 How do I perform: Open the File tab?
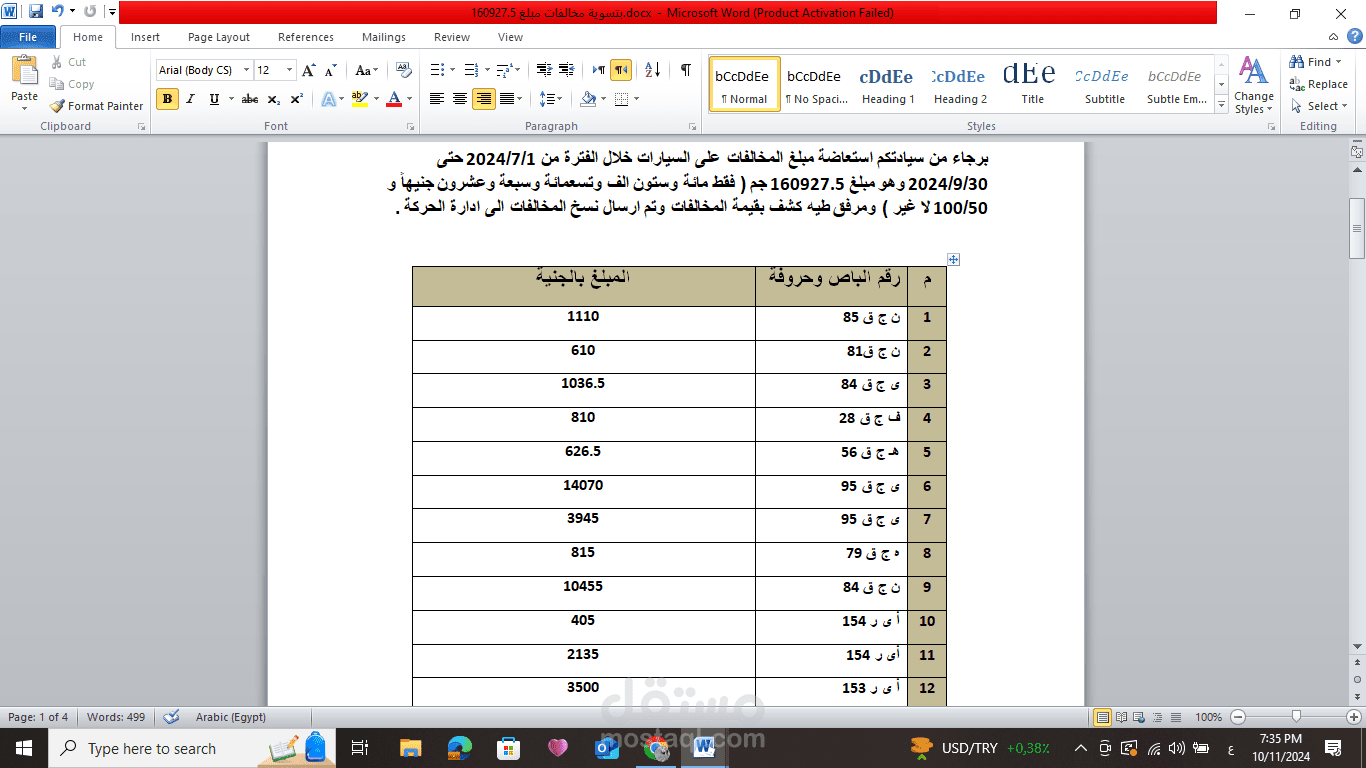[28, 36]
